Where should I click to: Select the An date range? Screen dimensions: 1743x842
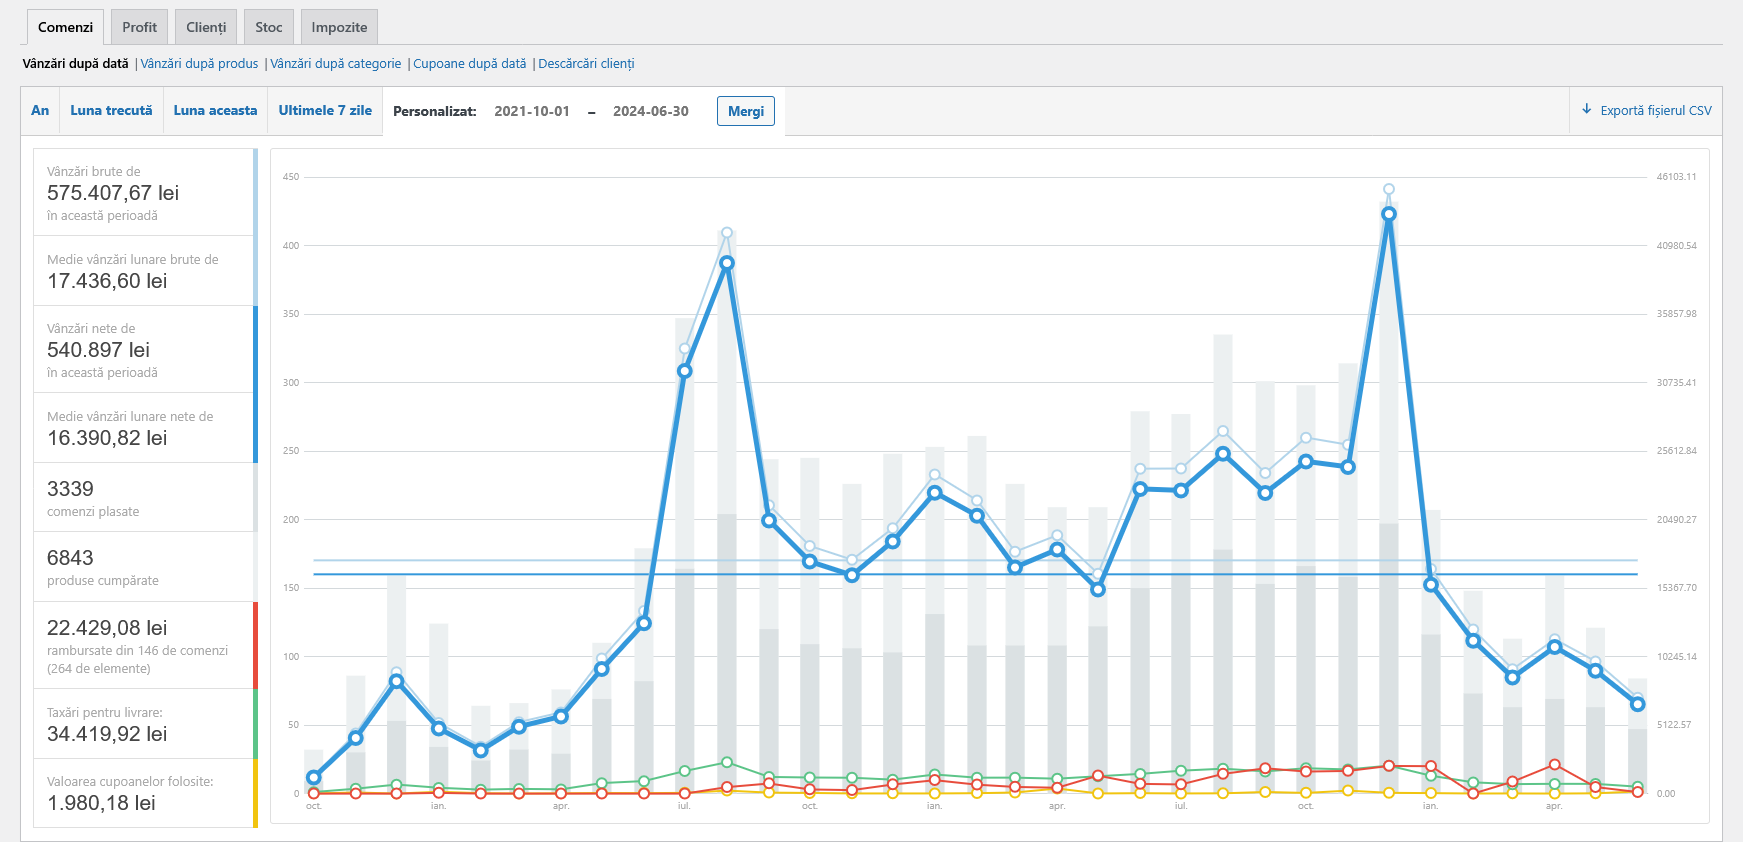[40, 110]
